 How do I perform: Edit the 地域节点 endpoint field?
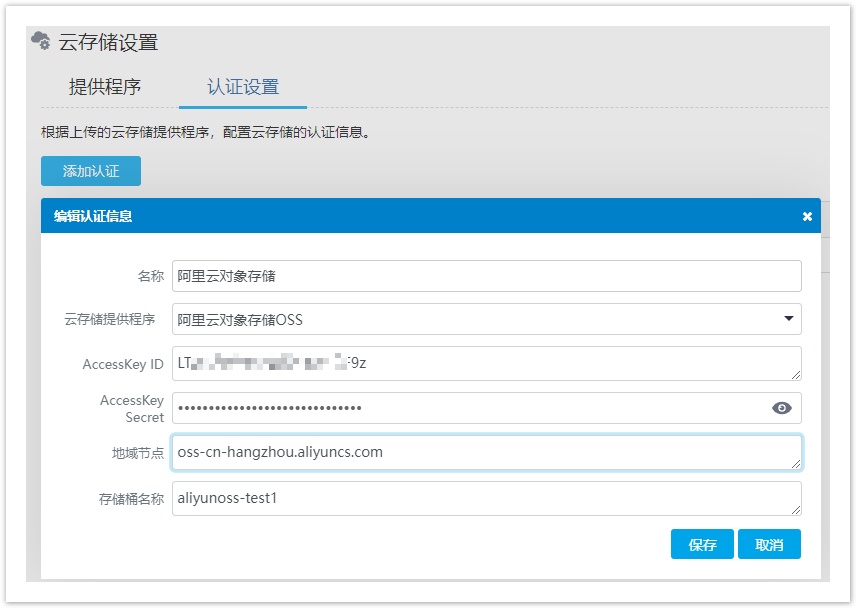tap(486, 452)
